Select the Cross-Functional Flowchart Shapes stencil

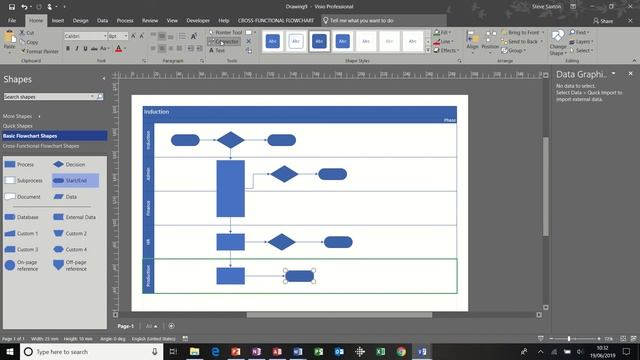coord(41,146)
